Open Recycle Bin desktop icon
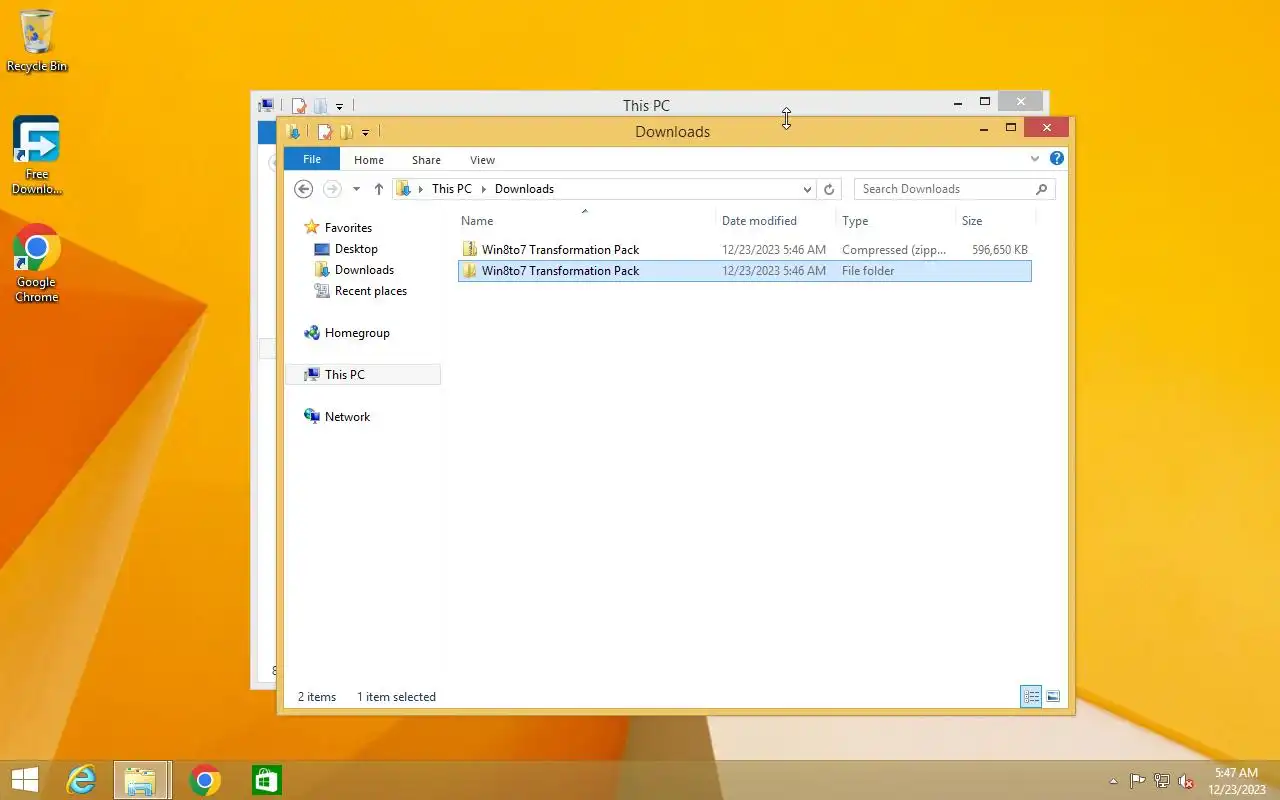The image size is (1280, 800). 37,42
